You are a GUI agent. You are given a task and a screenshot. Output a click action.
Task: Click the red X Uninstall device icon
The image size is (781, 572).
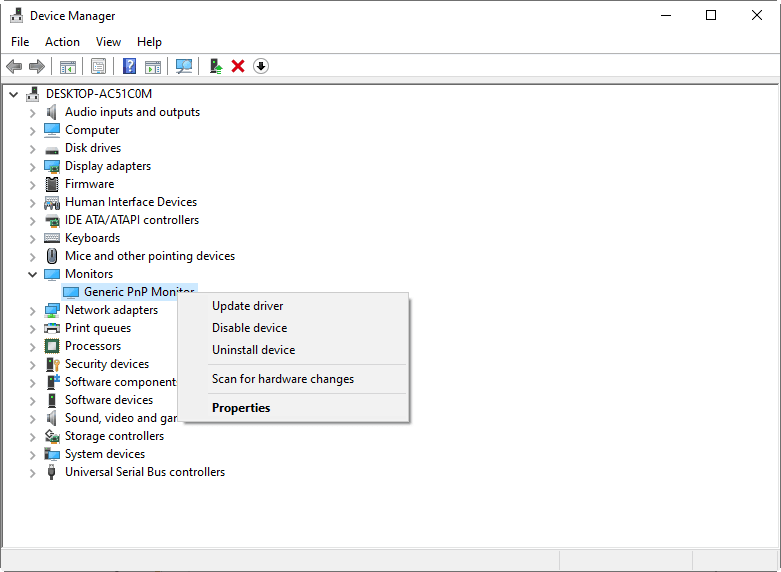point(238,66)
